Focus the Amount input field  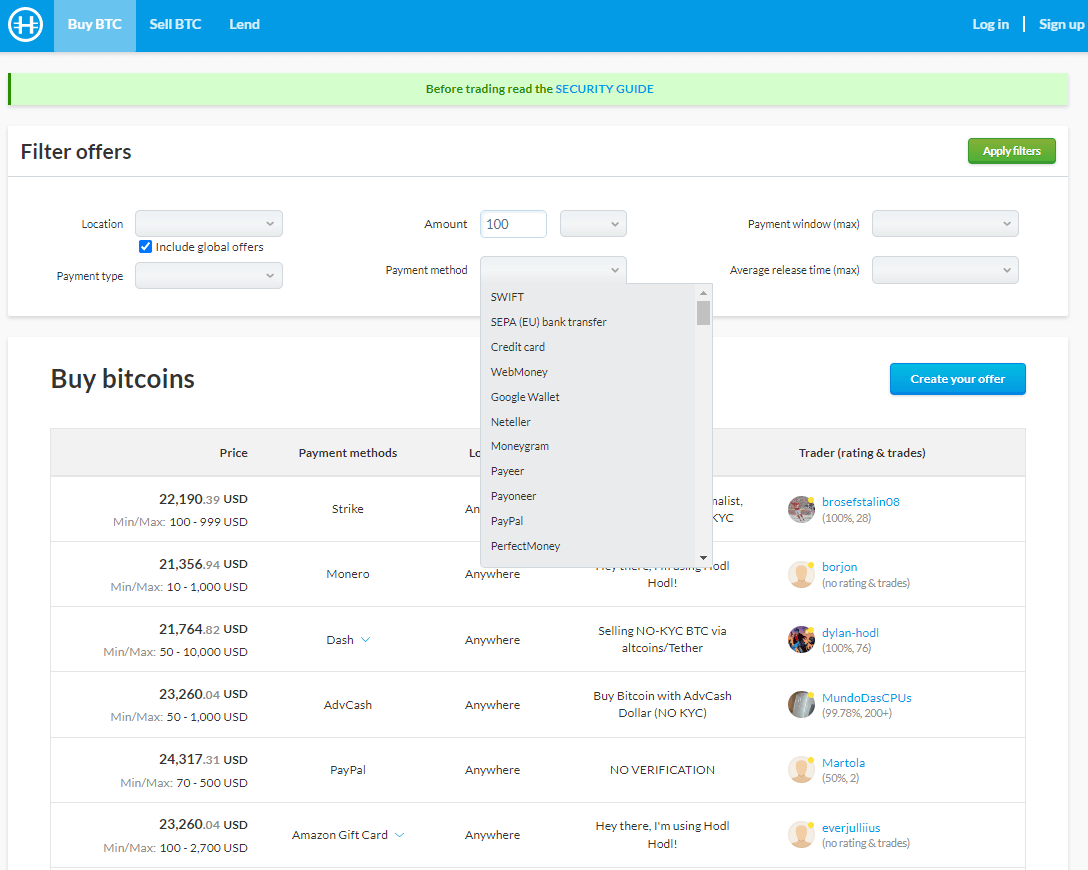[x=513, y=223]
